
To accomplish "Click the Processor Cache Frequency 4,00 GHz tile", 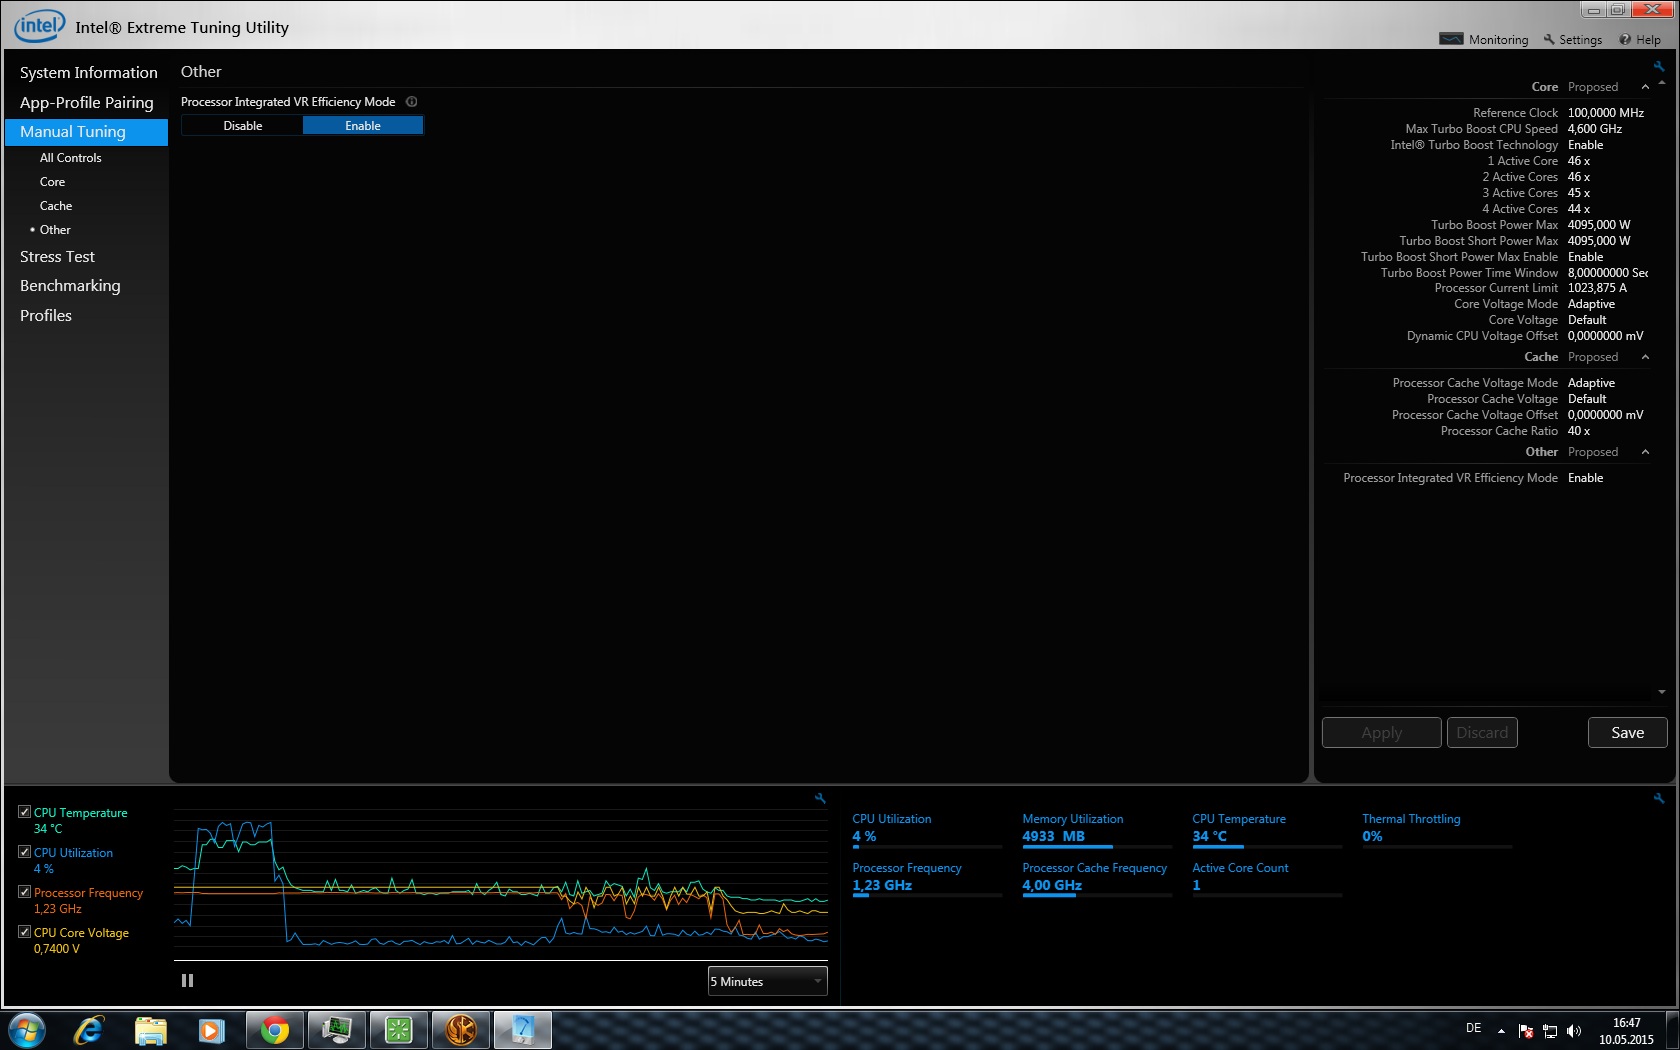I will 1097,878.
